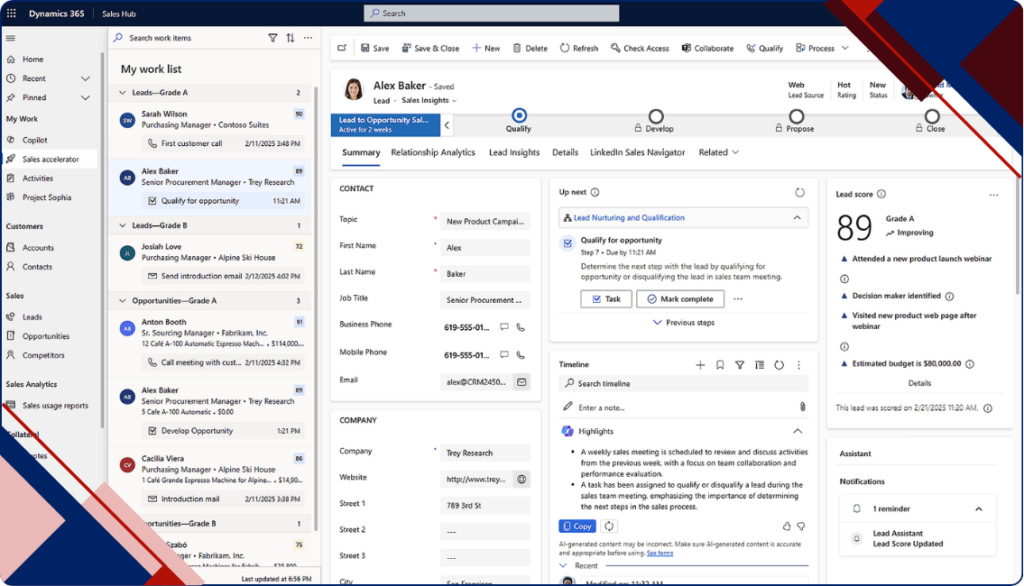Viewport: 1024px width, 586px height.
Task: Copy the AI-generated highlights
Action: [577, 526]
